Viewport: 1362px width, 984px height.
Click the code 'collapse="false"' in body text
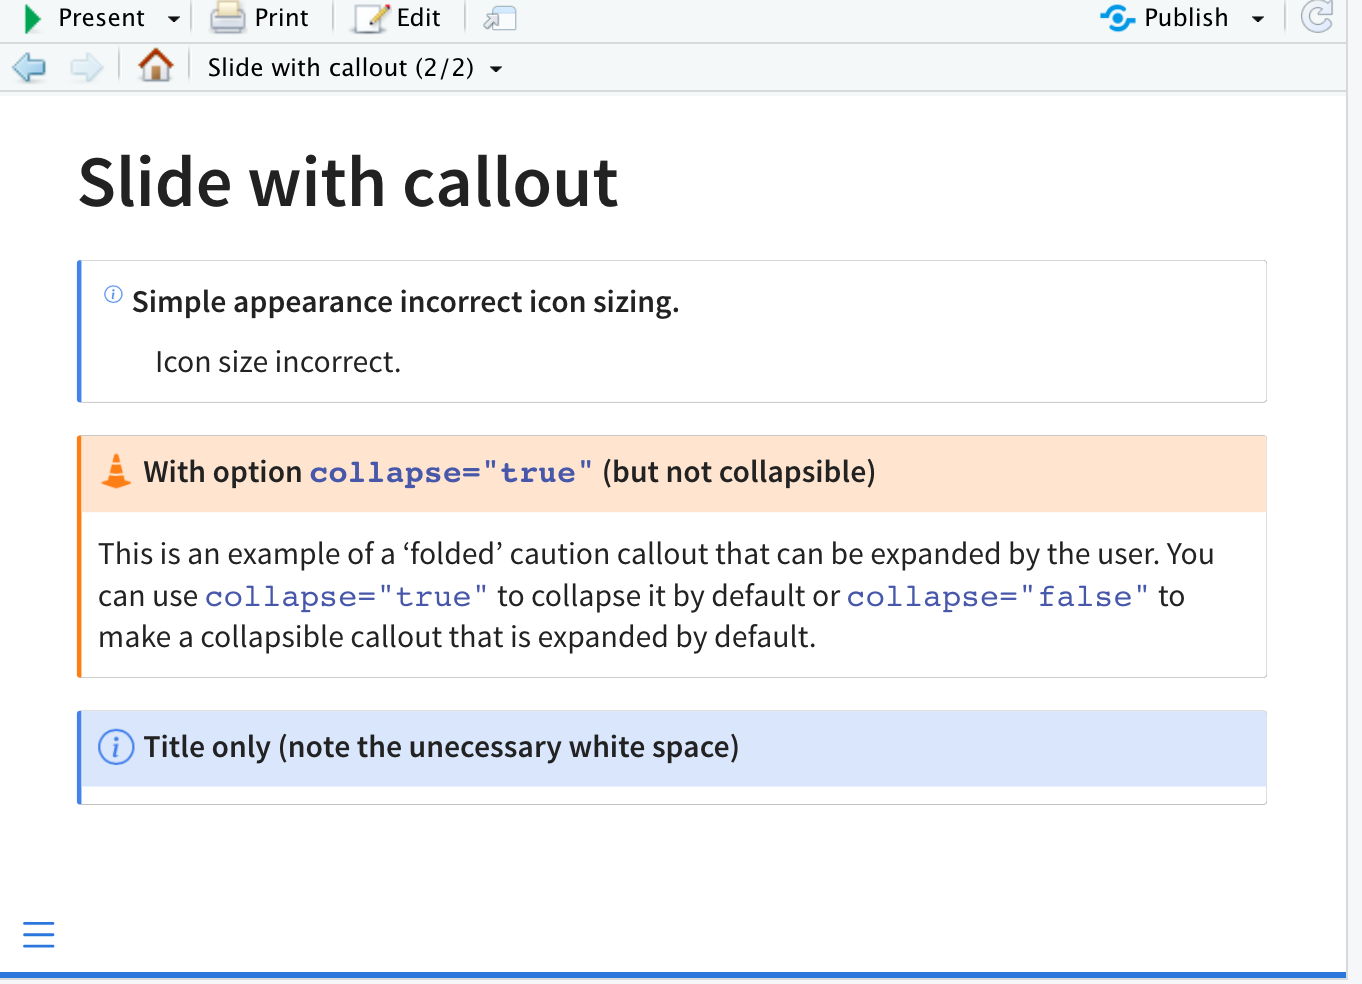[998, 597]
